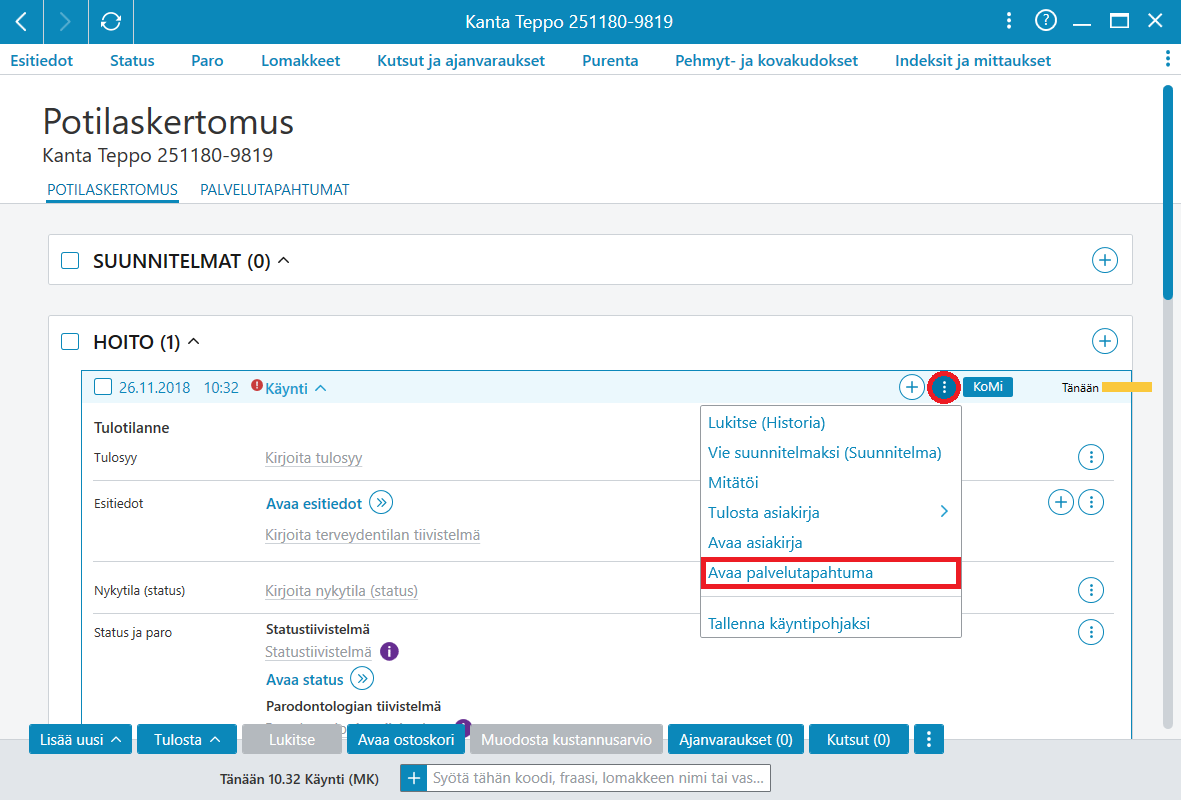Tick the SUUNNITELMAT checkbox
The width and height of the screenshot is (1181, 800).
pyautogui.click(x=70, y=261)
